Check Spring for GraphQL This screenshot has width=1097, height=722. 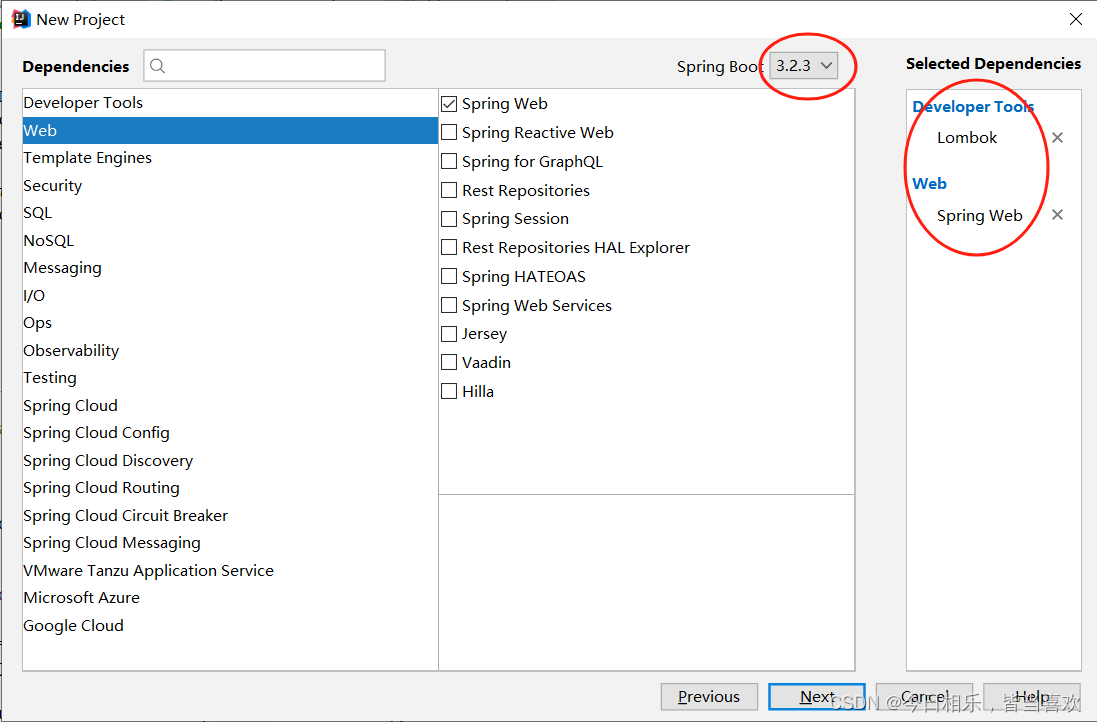click(x=449, y=162)
